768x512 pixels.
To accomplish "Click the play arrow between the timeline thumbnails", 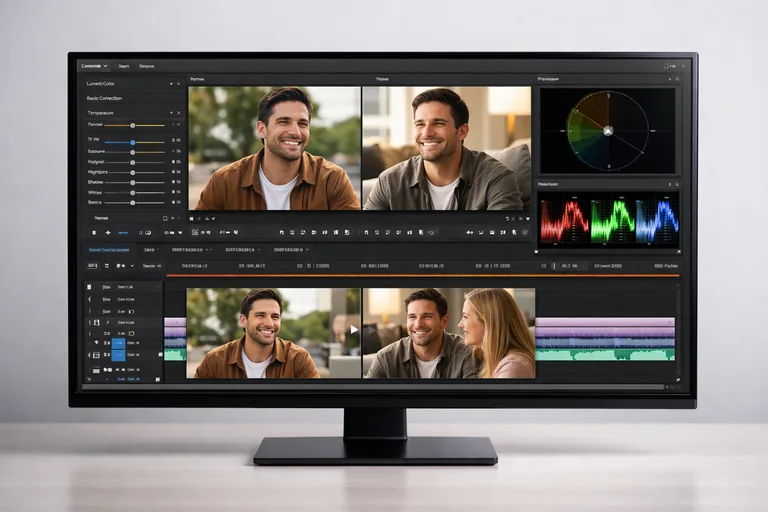I will (354, 329).
